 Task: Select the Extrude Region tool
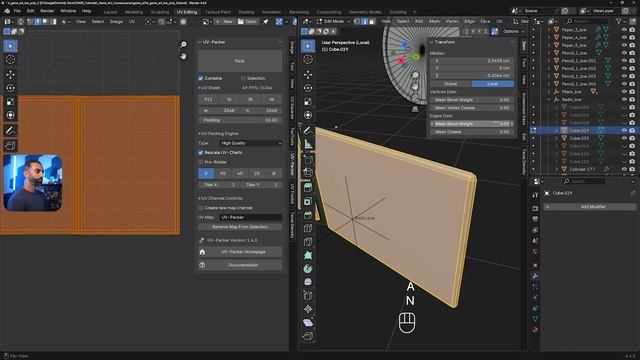coord(308,187)
